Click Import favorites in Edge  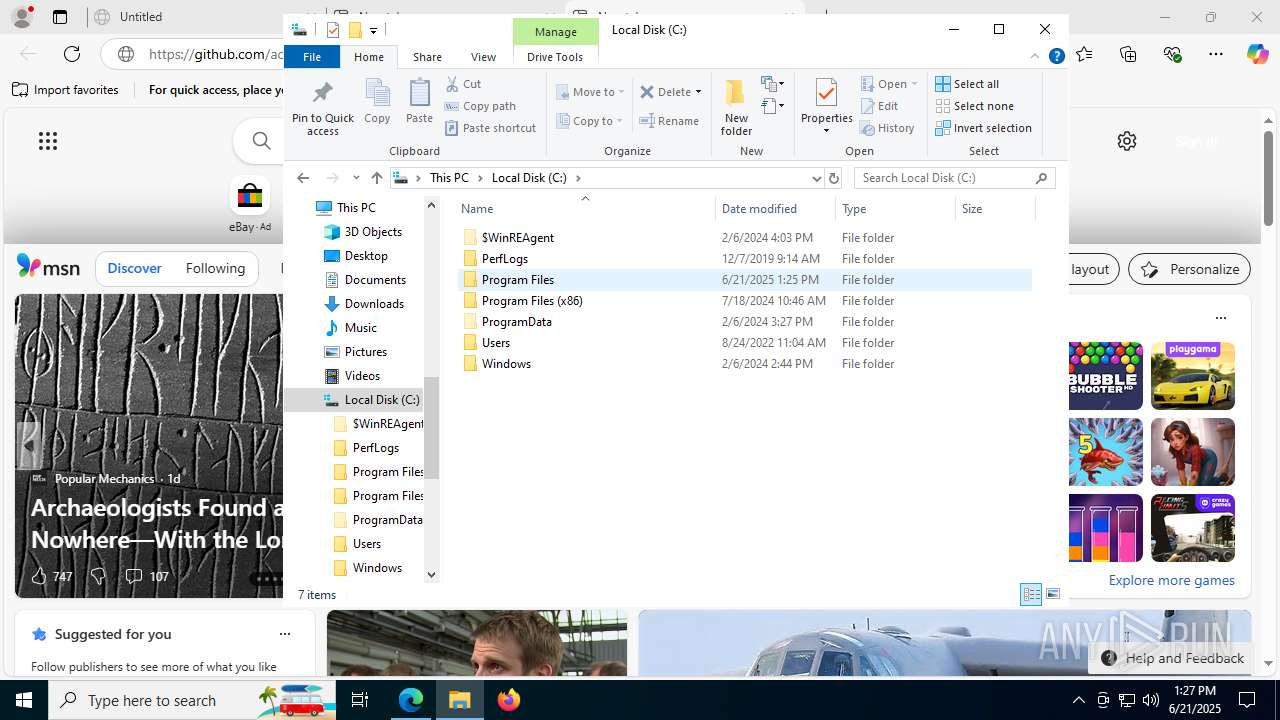[66, 90]
